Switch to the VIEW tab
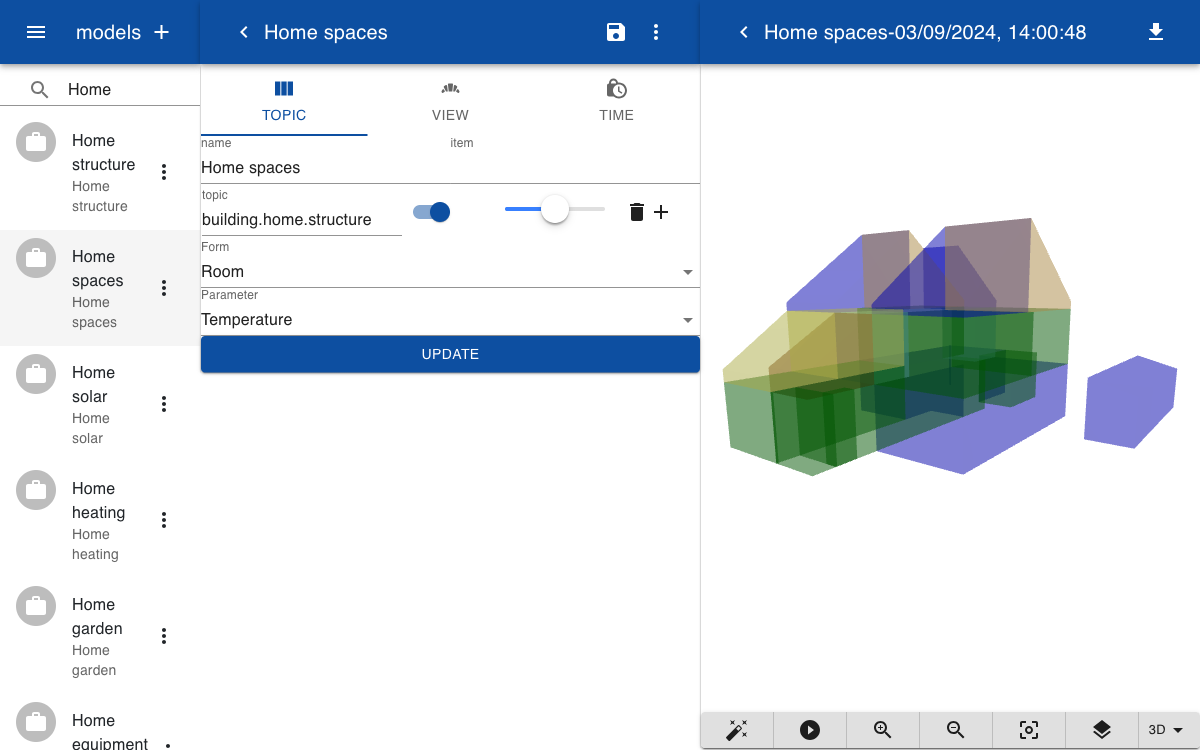This screenshot has height=750, width=1200. [x=450, y=100]
